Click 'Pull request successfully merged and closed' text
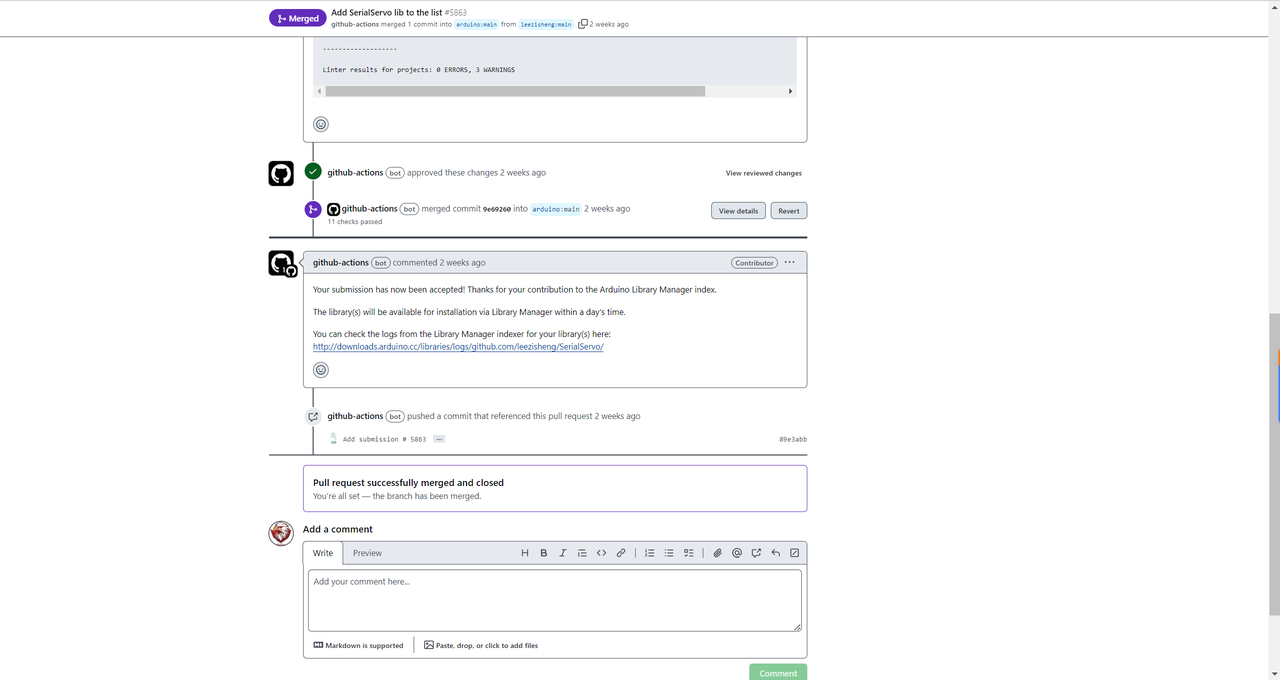Viewport: 1280px width, 680px height. 408,482
